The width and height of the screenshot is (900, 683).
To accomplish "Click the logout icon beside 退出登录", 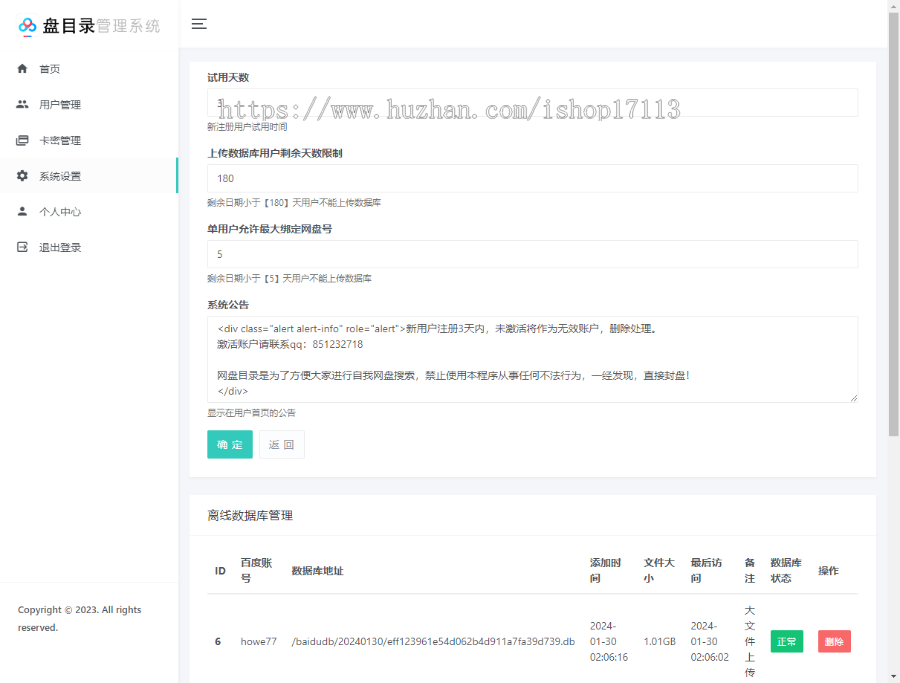I will click(x=22, y=247).
